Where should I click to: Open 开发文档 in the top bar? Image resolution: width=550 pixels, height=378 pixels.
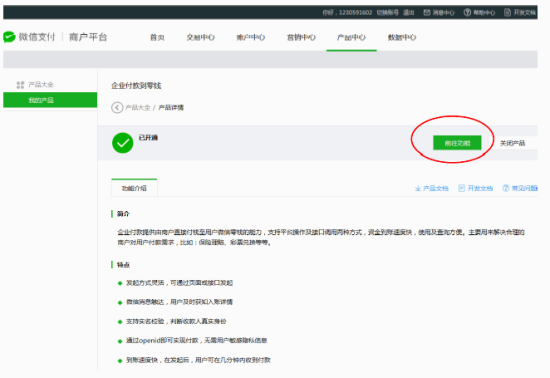[524, 13]
